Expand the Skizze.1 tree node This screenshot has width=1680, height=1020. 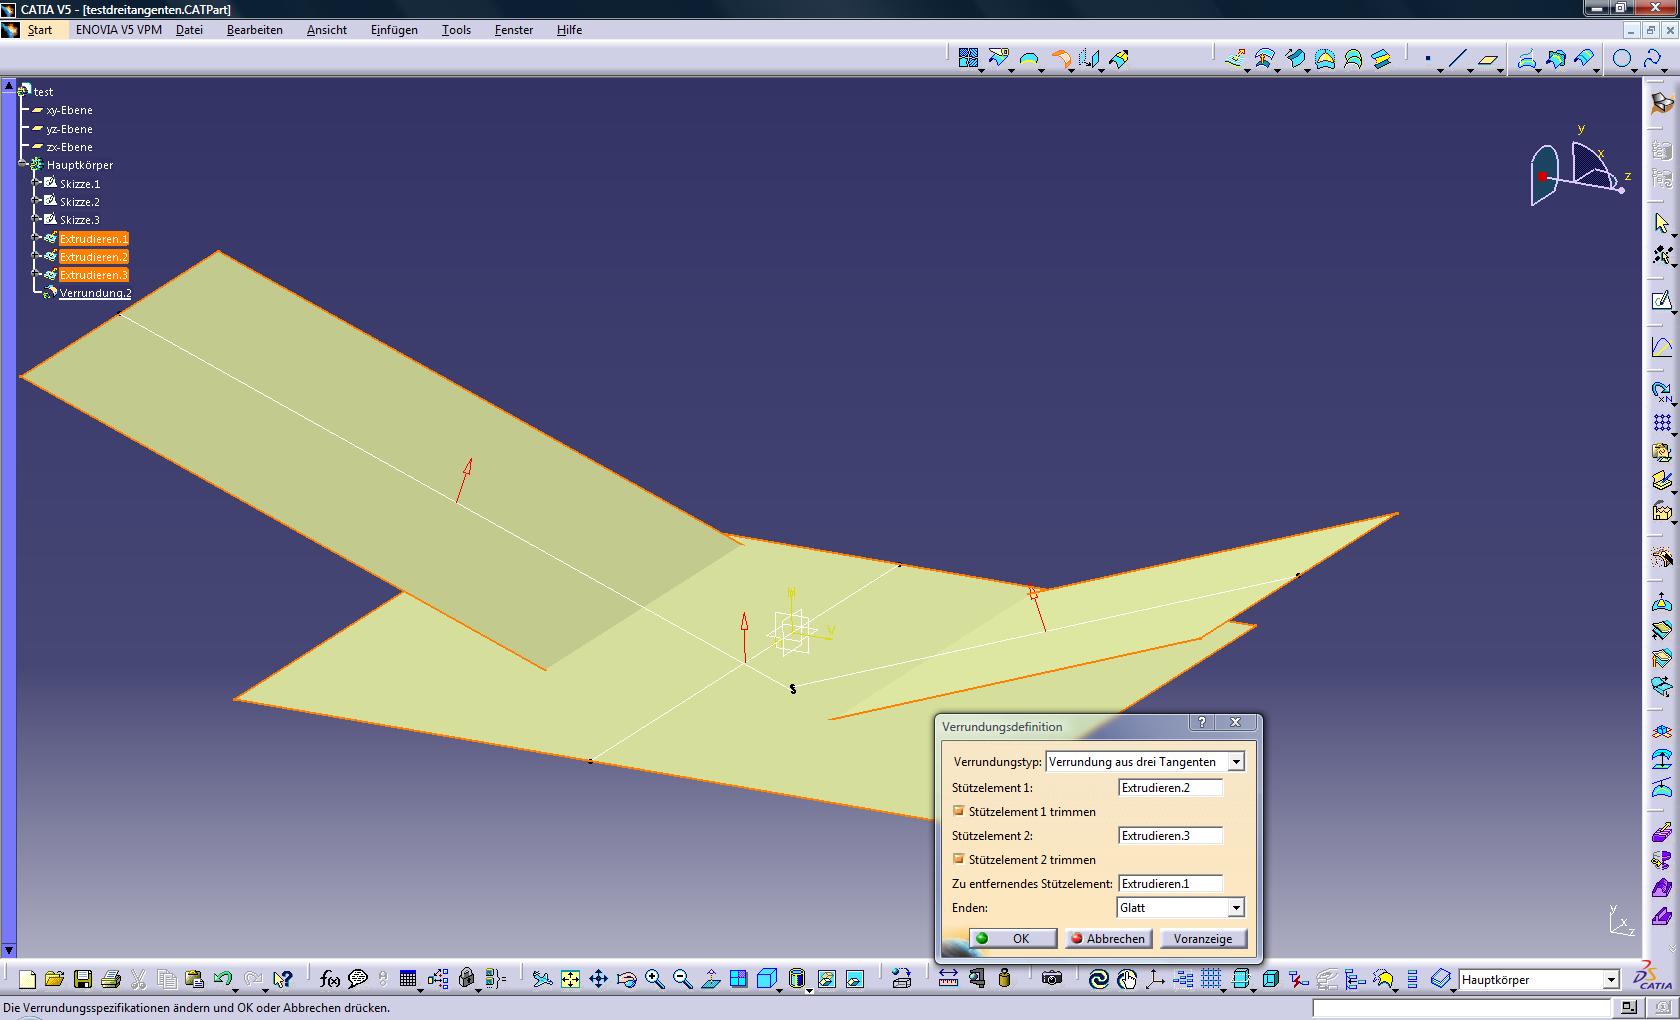(36, 183)
